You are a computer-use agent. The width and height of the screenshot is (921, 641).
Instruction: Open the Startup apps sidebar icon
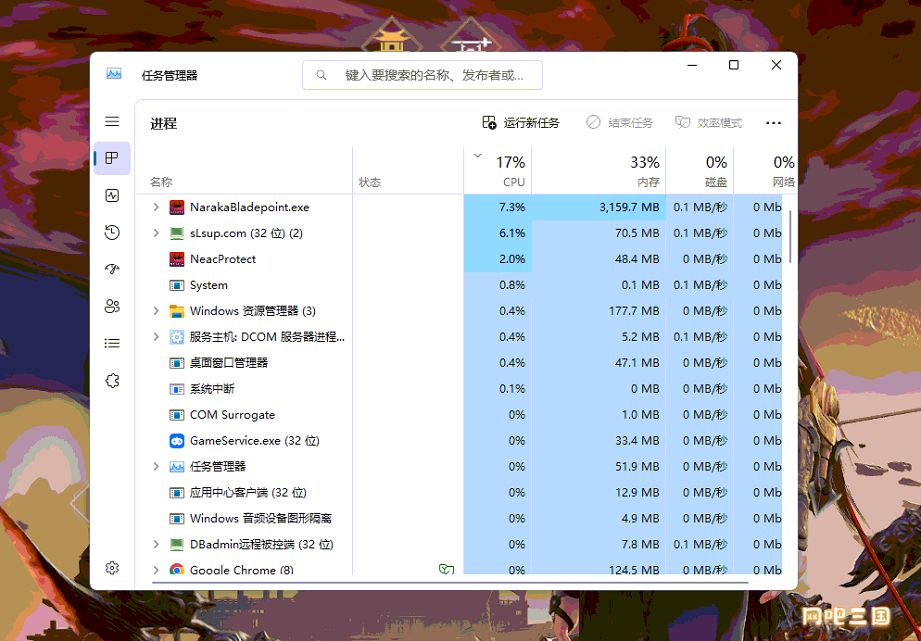click(x=112, y=269)
